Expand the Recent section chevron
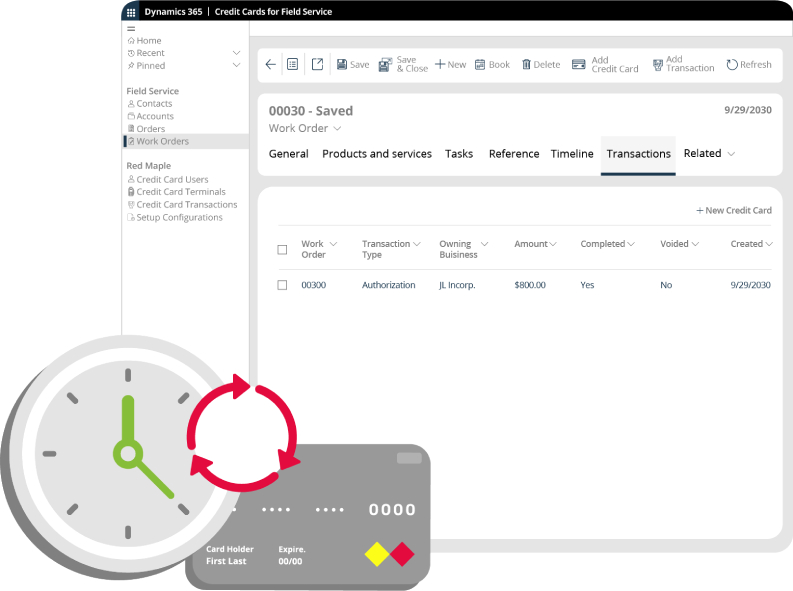 (236, 53)
